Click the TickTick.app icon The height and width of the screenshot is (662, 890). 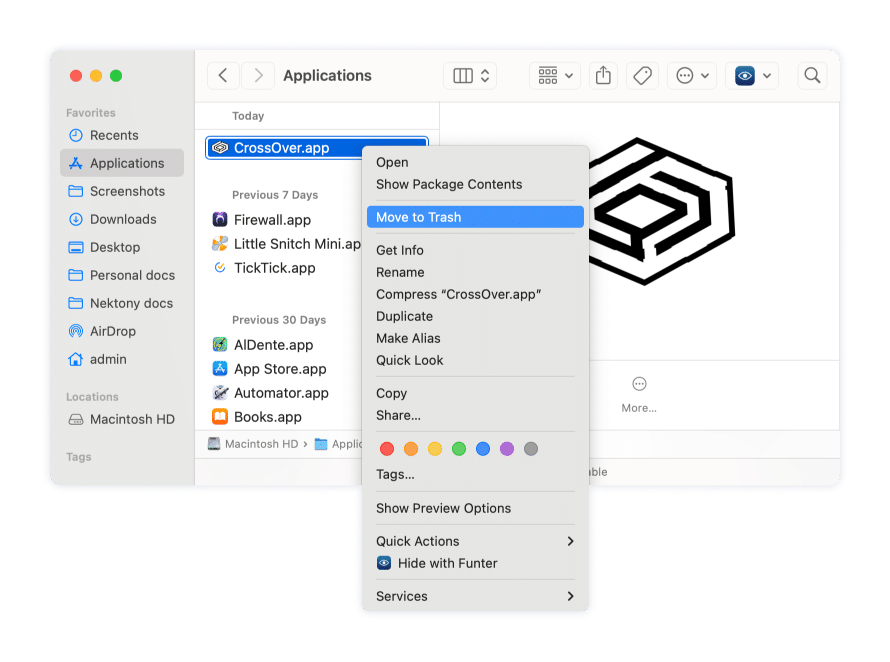point(220,267)
